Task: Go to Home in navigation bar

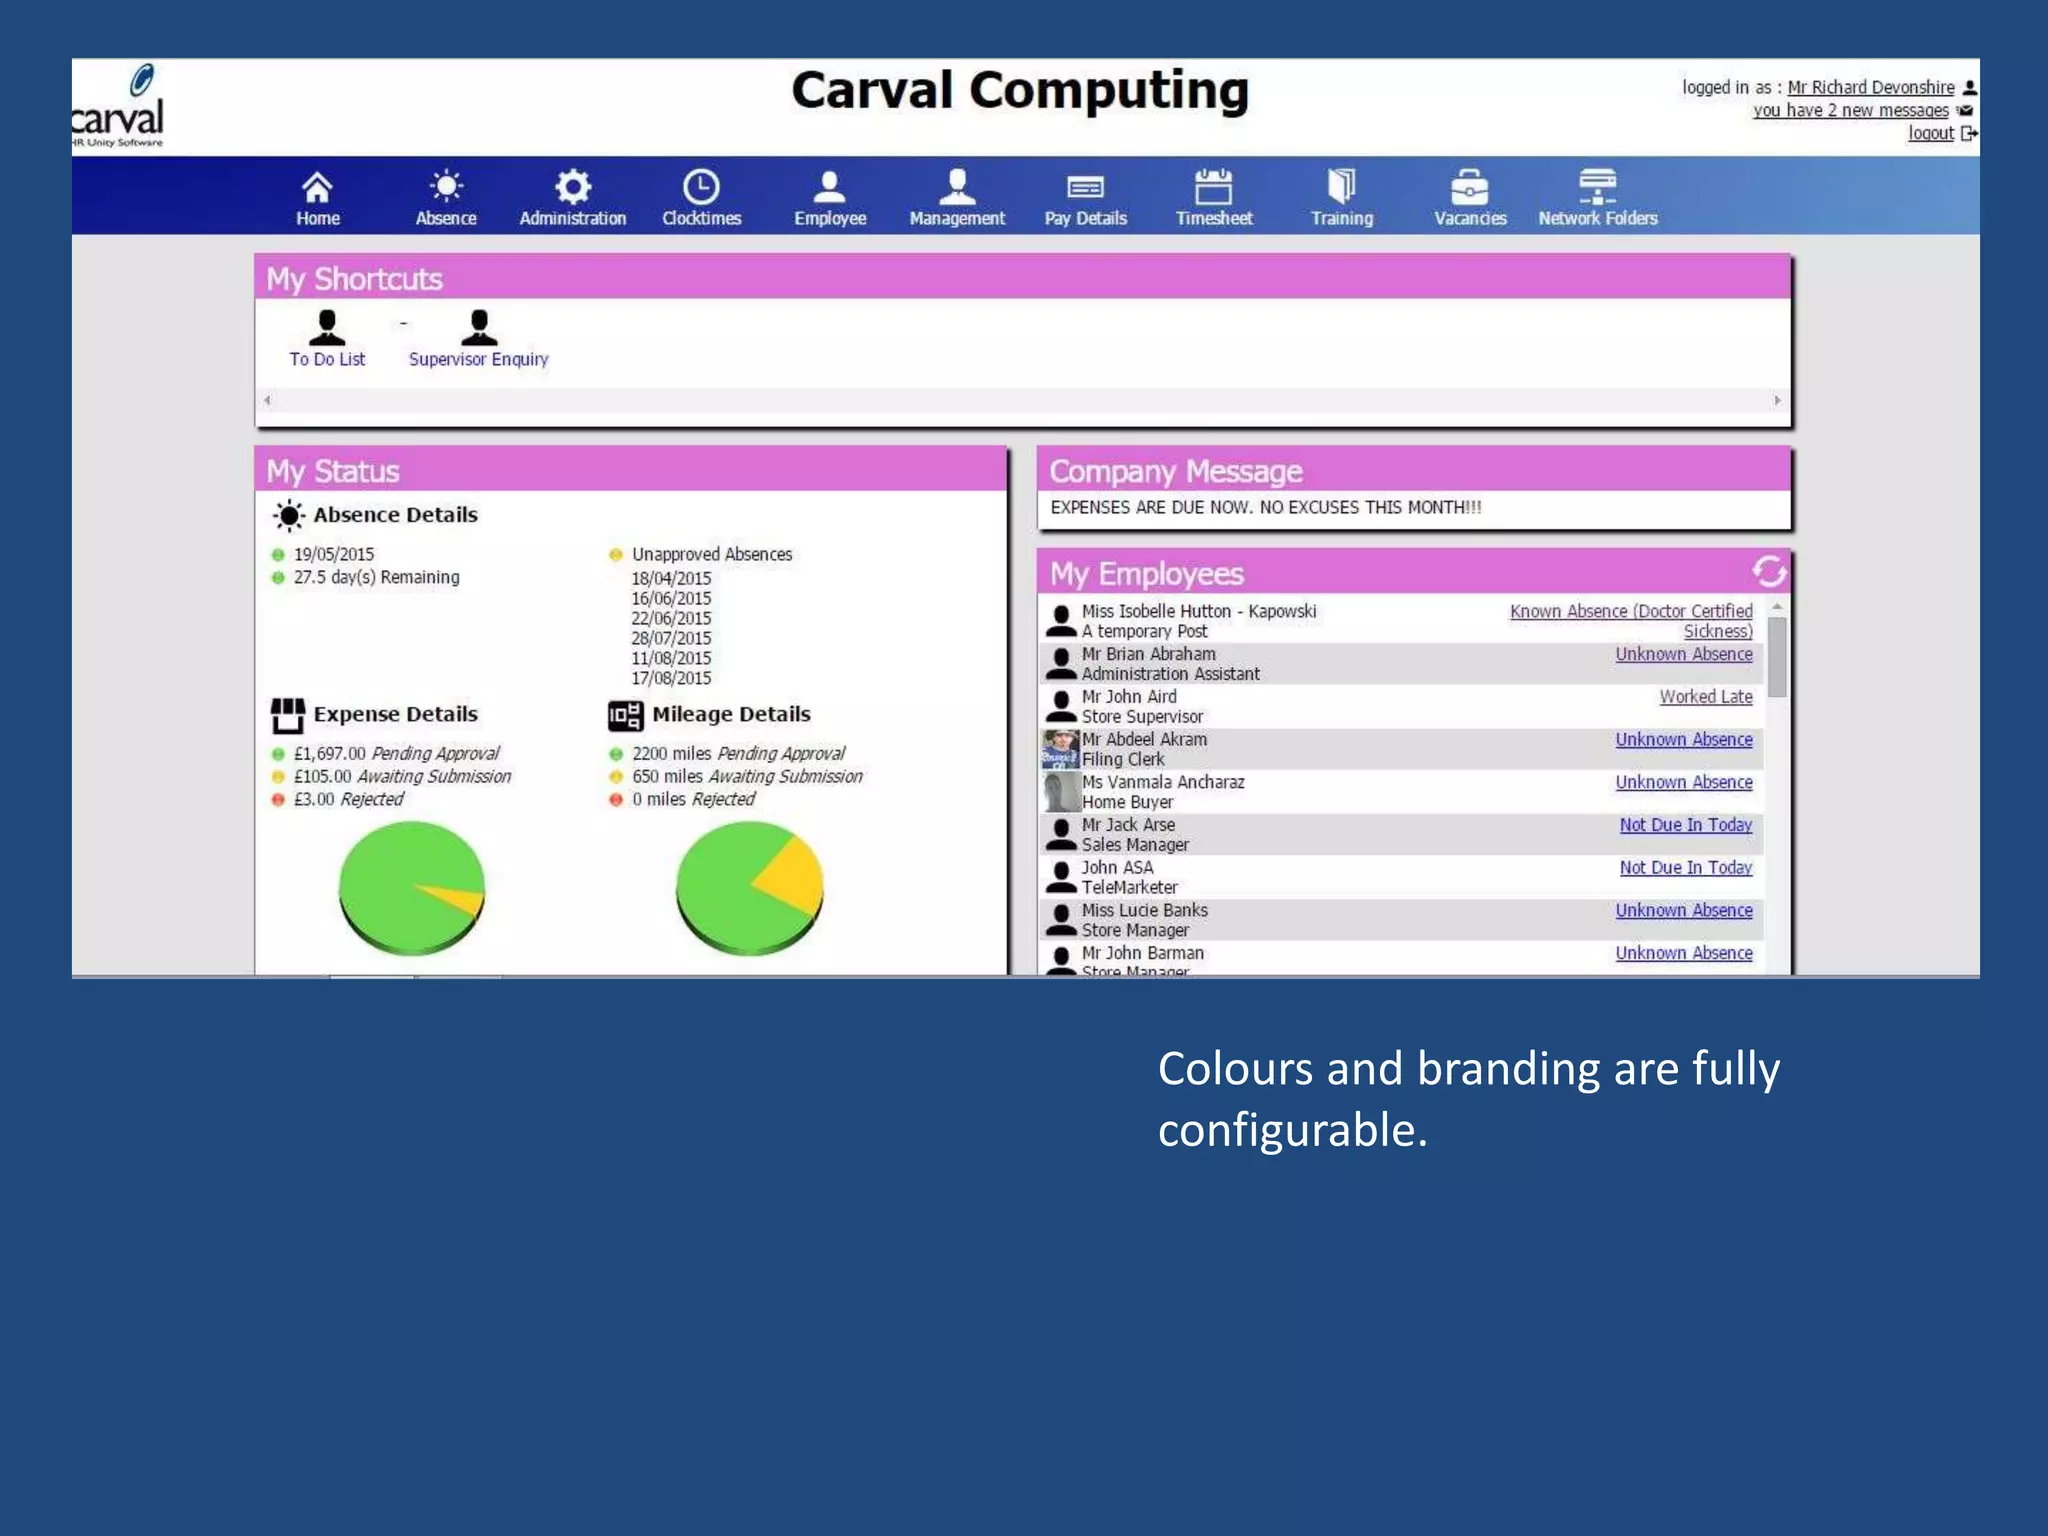Action: [317, 198]
